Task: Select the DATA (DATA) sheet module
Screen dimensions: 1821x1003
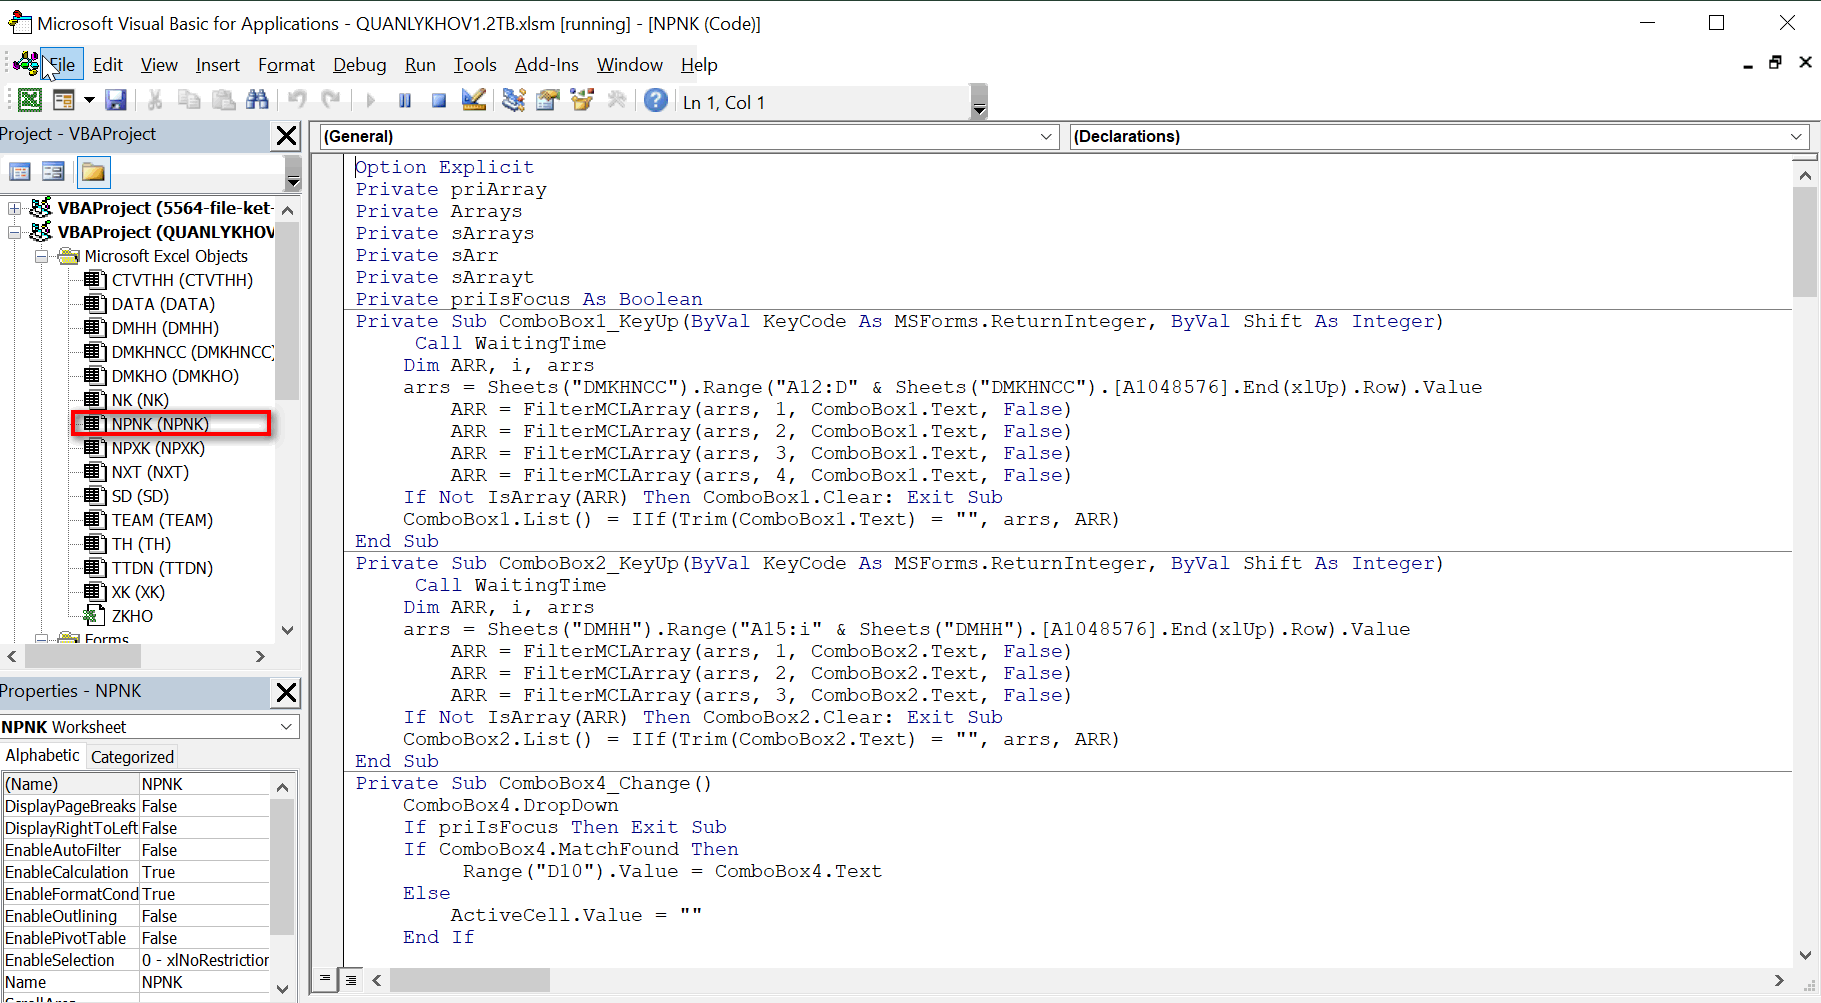Action: (163, 304)
